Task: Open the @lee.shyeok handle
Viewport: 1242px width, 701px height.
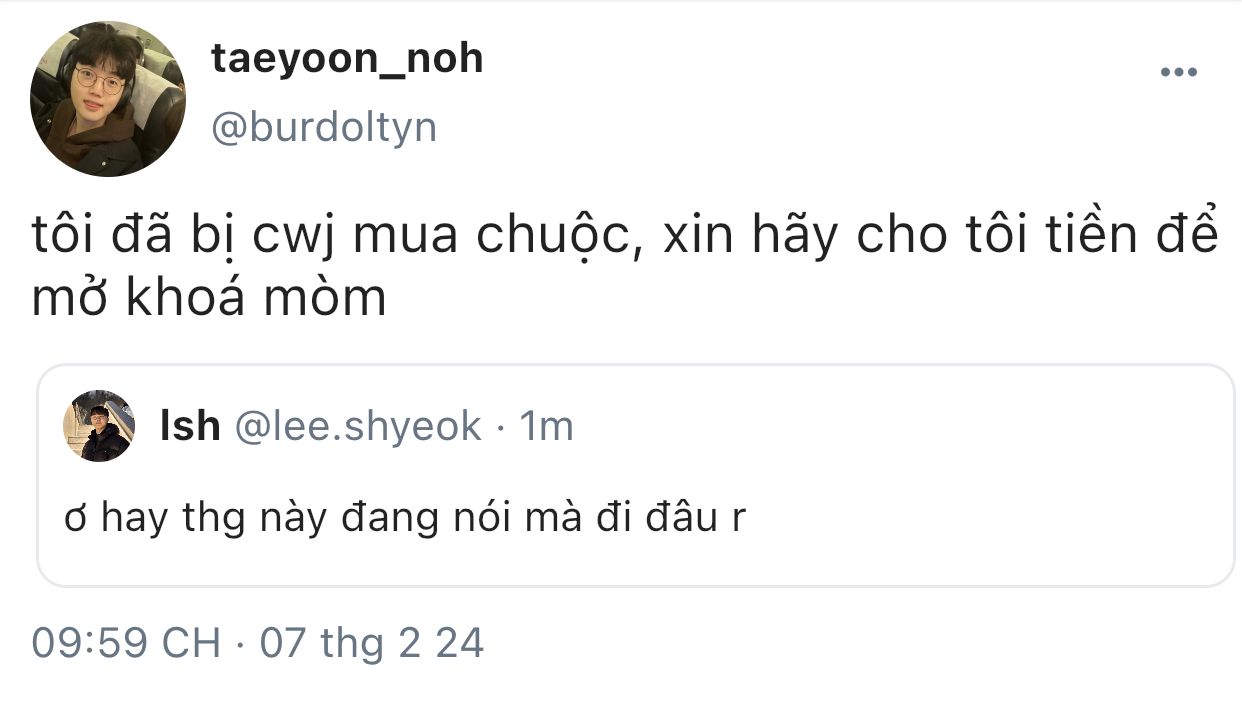Action: pyautogui.click(x=357, y=427)
